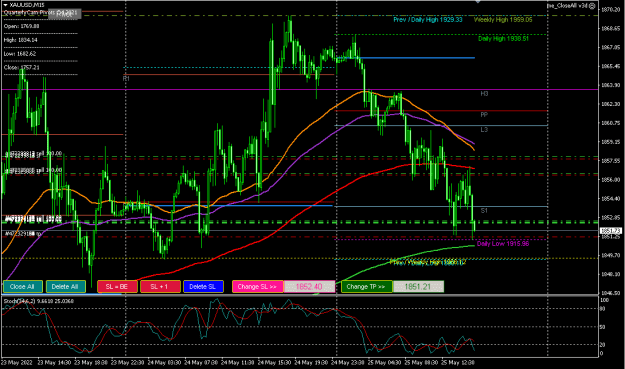Select the R1 pivot label
Image resolution: width=625 pixels, height=369 pixels.
pos(126,79)
